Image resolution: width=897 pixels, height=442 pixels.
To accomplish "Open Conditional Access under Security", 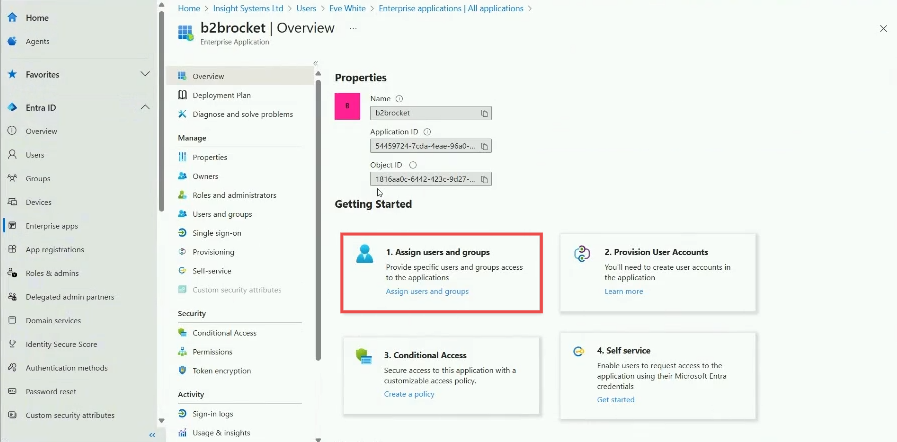I will coord(224,333).
